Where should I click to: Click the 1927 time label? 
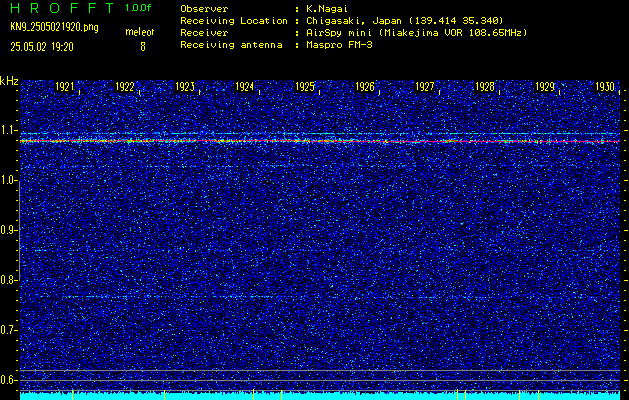tap(425, 87)
